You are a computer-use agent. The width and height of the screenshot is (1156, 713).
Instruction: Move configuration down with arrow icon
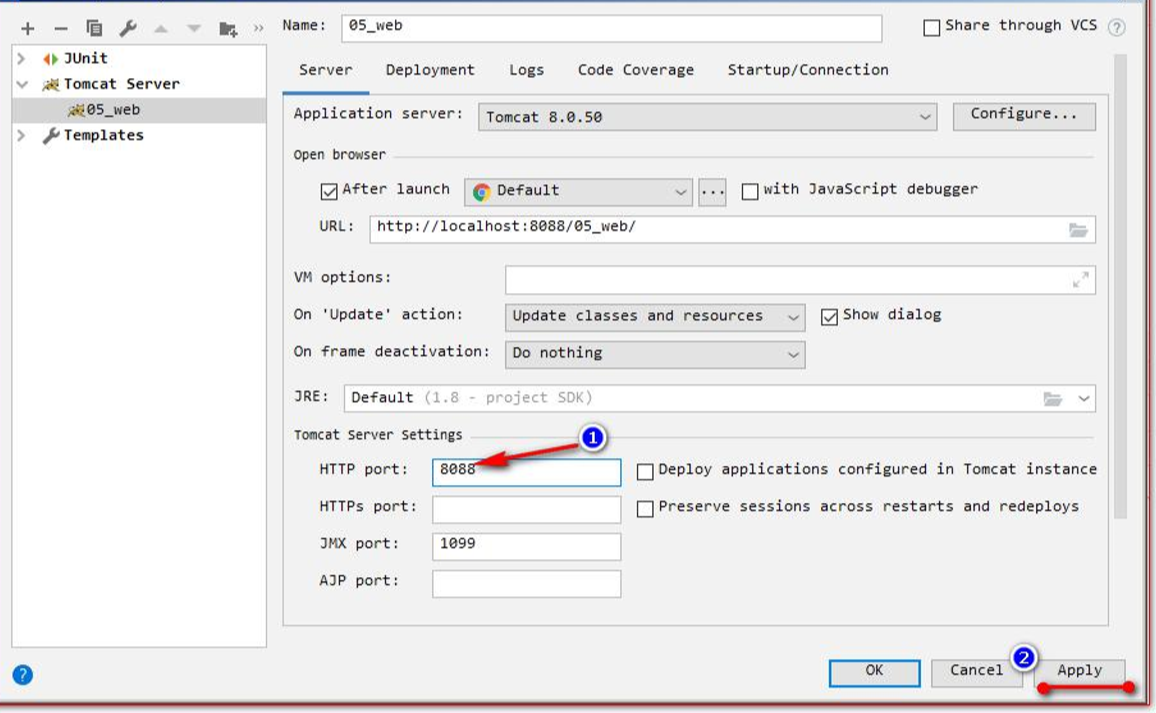(x=194, y=29)
